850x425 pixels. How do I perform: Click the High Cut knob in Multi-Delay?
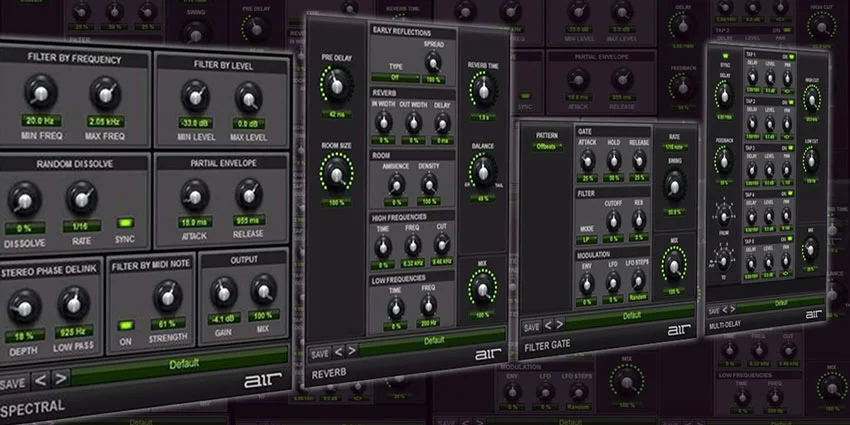coord(811,99)
